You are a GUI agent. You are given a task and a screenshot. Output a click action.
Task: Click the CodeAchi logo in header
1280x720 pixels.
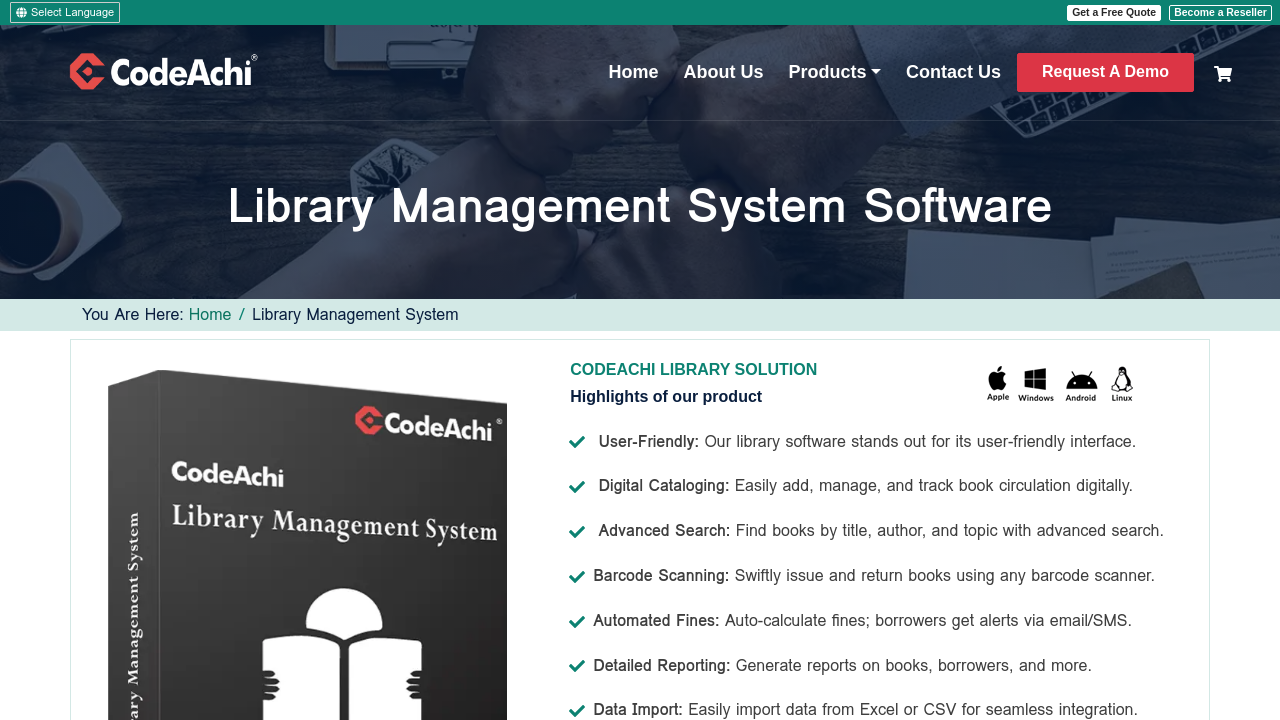click(163, 72)
